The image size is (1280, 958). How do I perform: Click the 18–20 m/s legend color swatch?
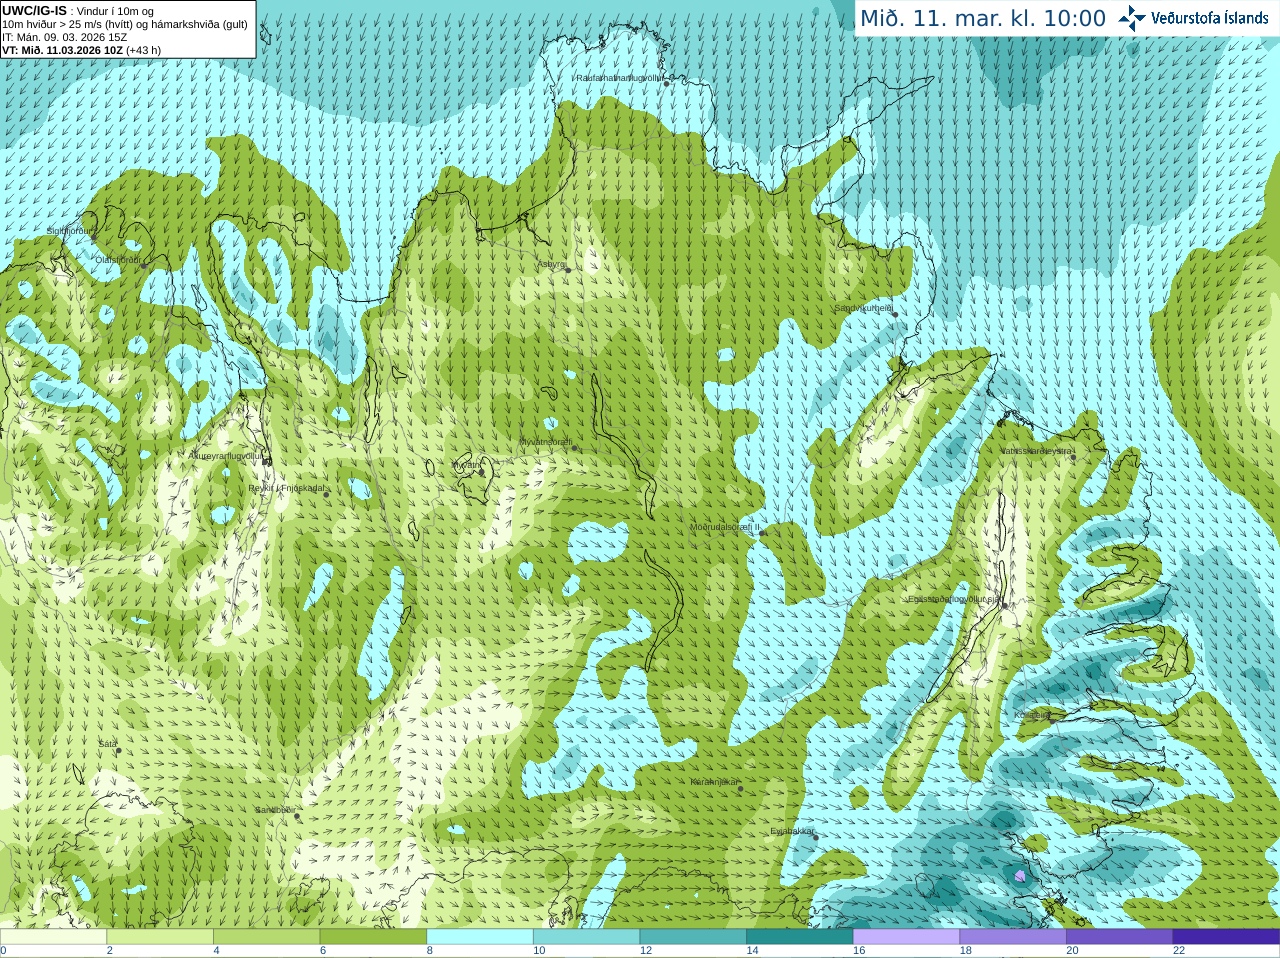[x=1013, y=937]
